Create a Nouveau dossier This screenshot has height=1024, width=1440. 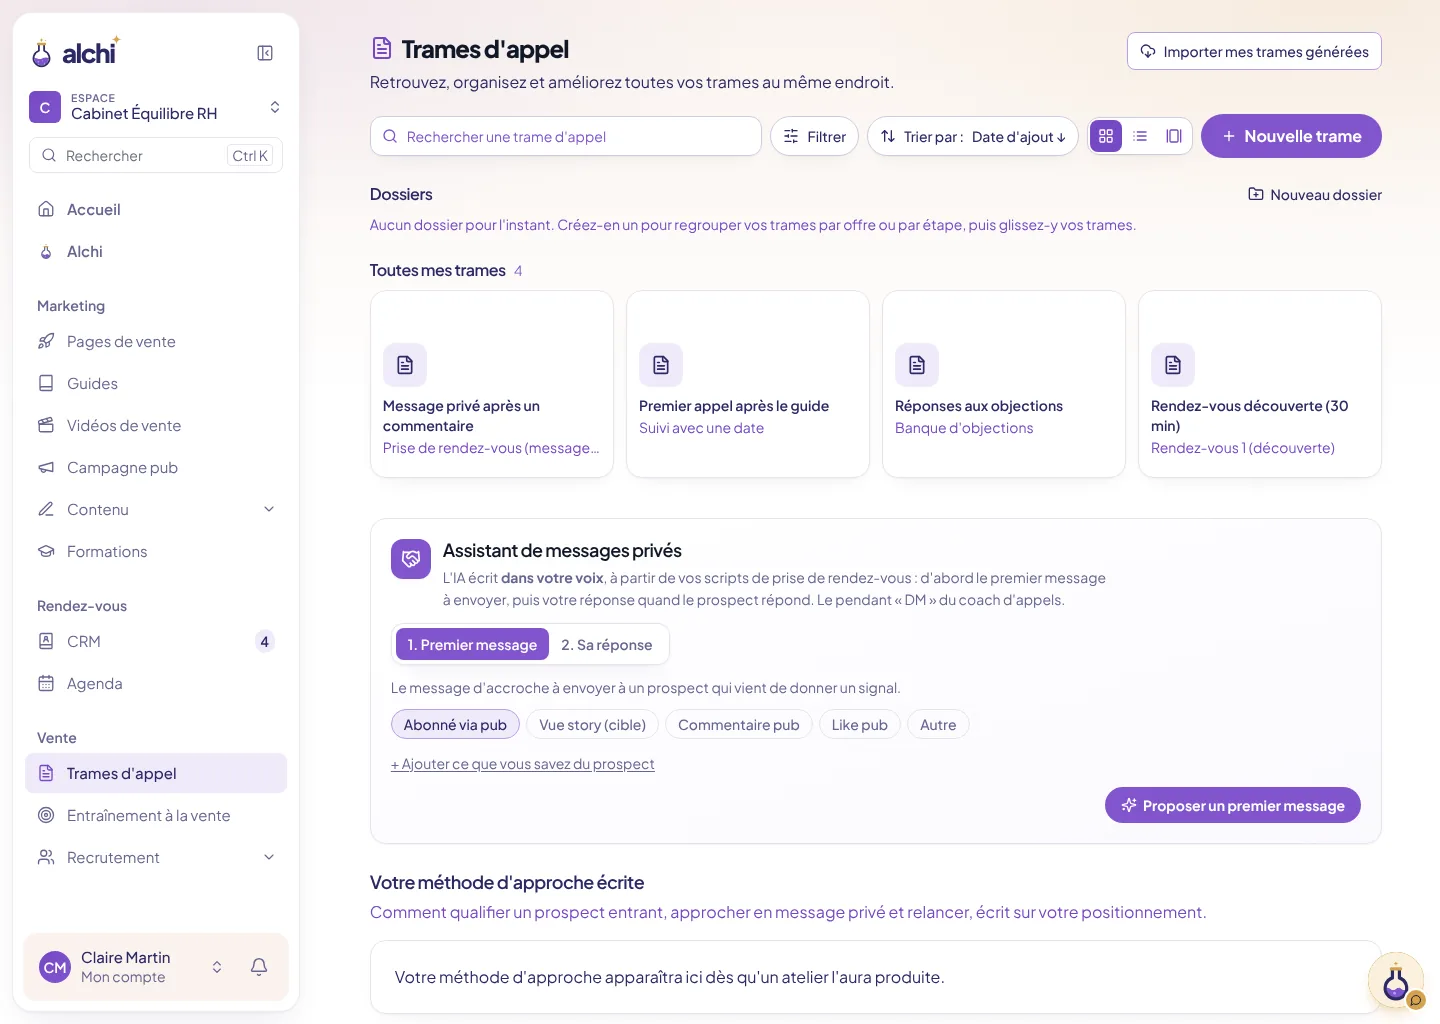click(1315, 194)
